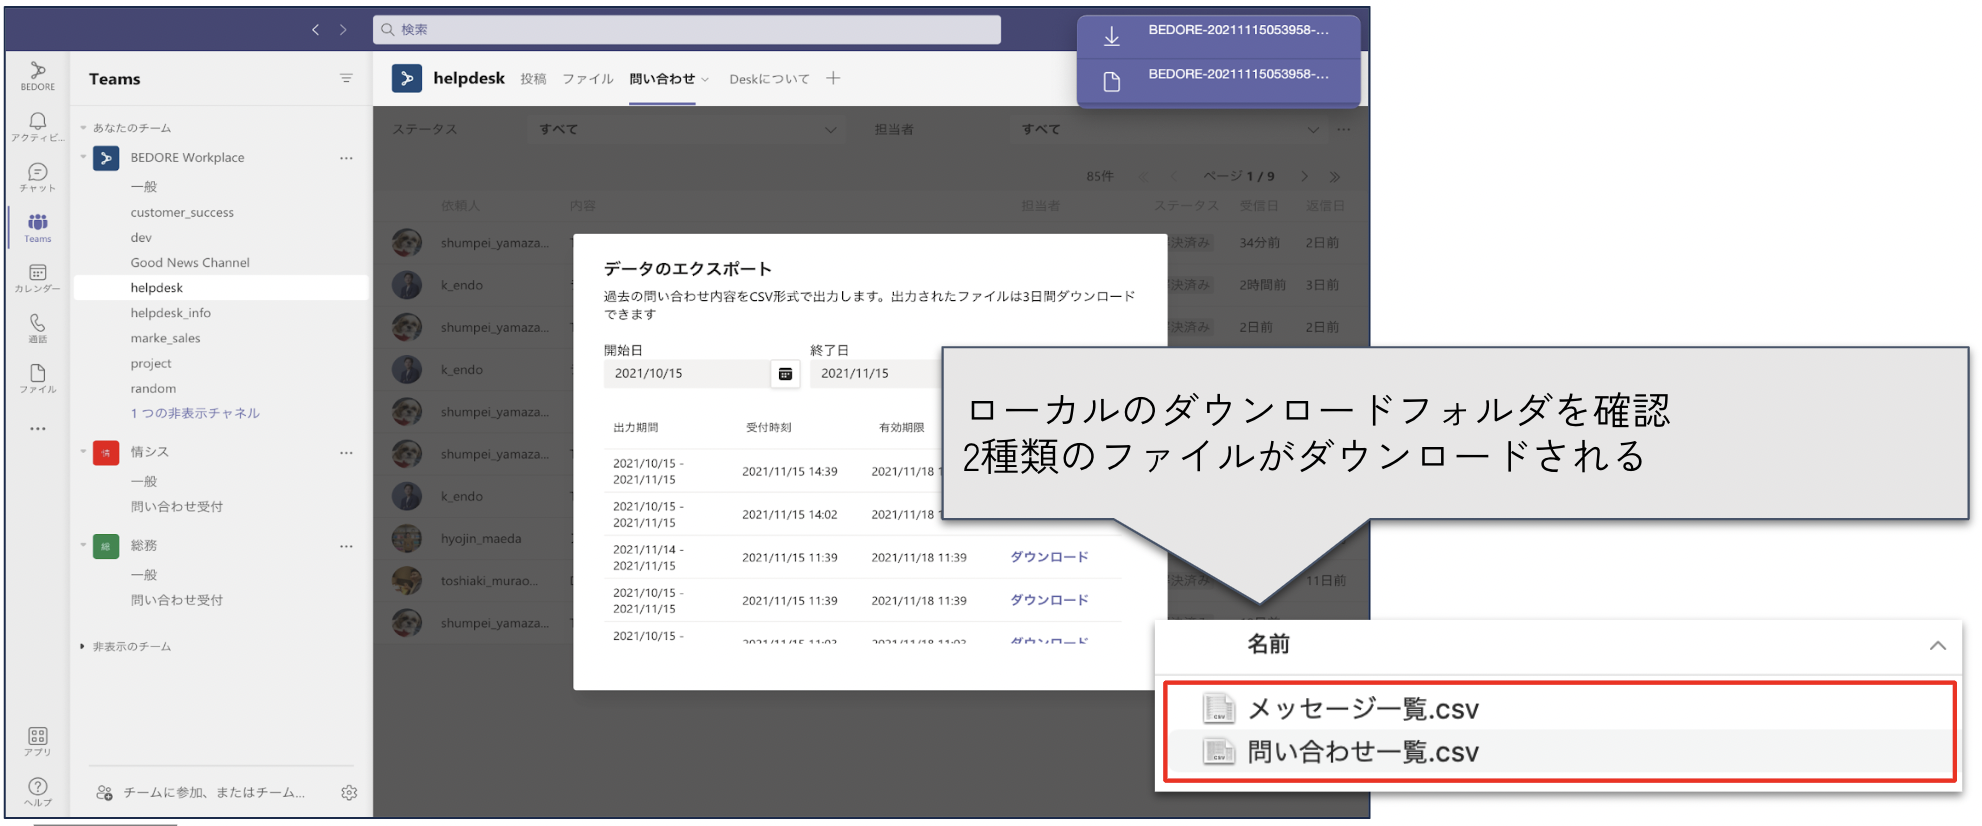This screenshot has width=1982, height=826.
Task: Add a new tab with the plus icon
Action: [833, 78]
